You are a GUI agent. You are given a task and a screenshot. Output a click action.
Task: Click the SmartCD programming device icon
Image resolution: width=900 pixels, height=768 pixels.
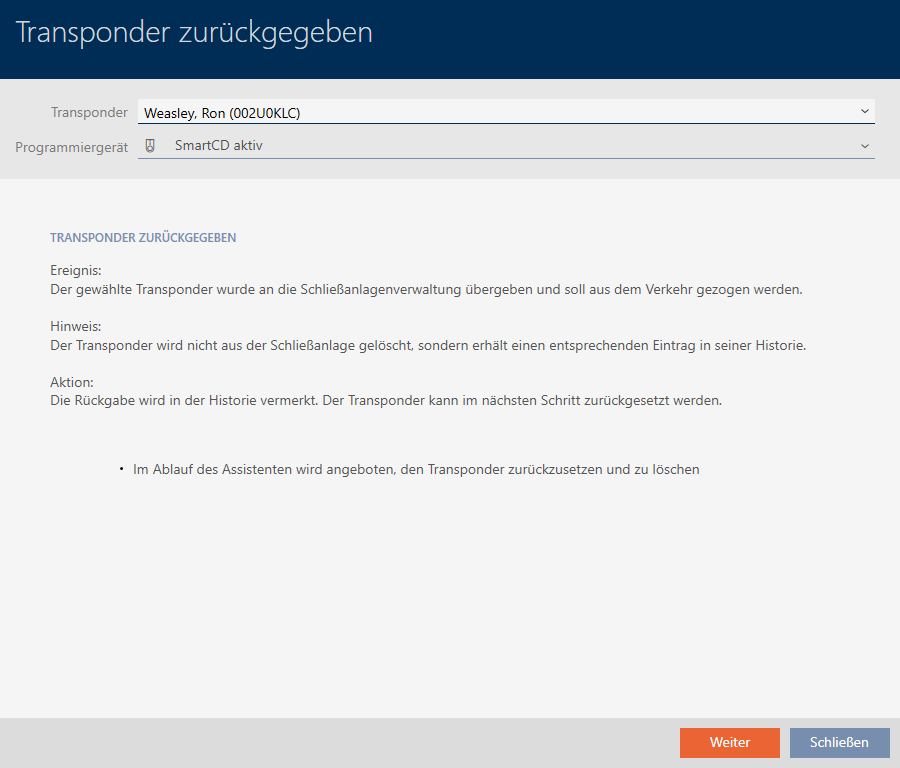coord(150,146)
